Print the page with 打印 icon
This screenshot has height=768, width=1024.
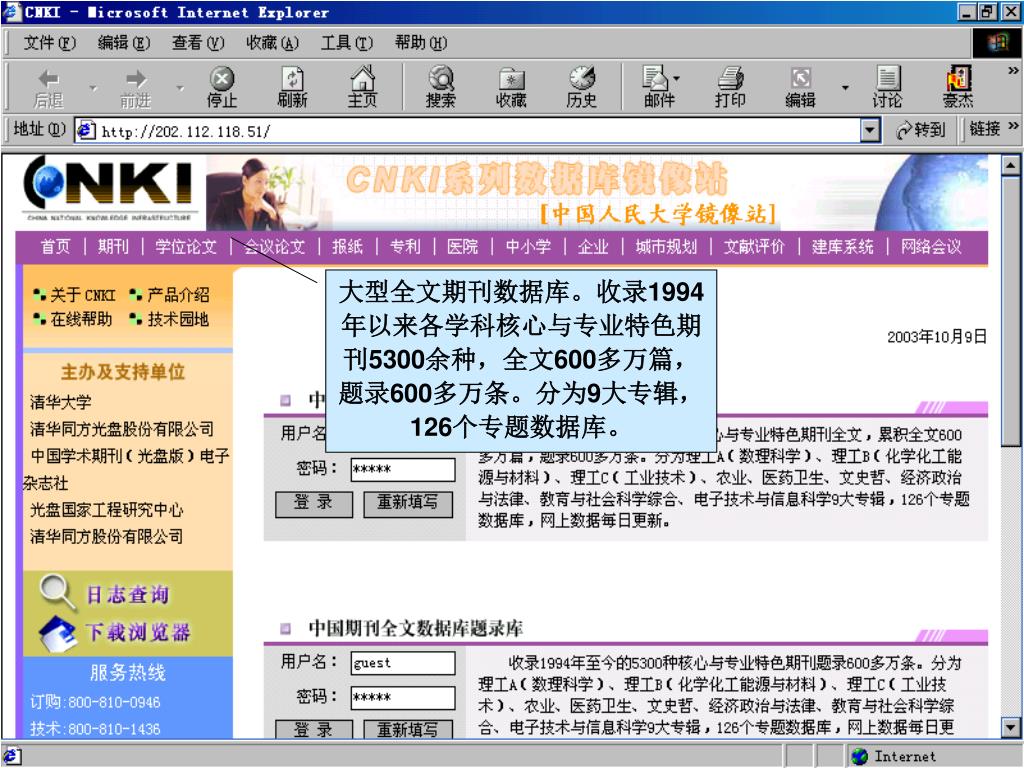click(x=730, y=88)
